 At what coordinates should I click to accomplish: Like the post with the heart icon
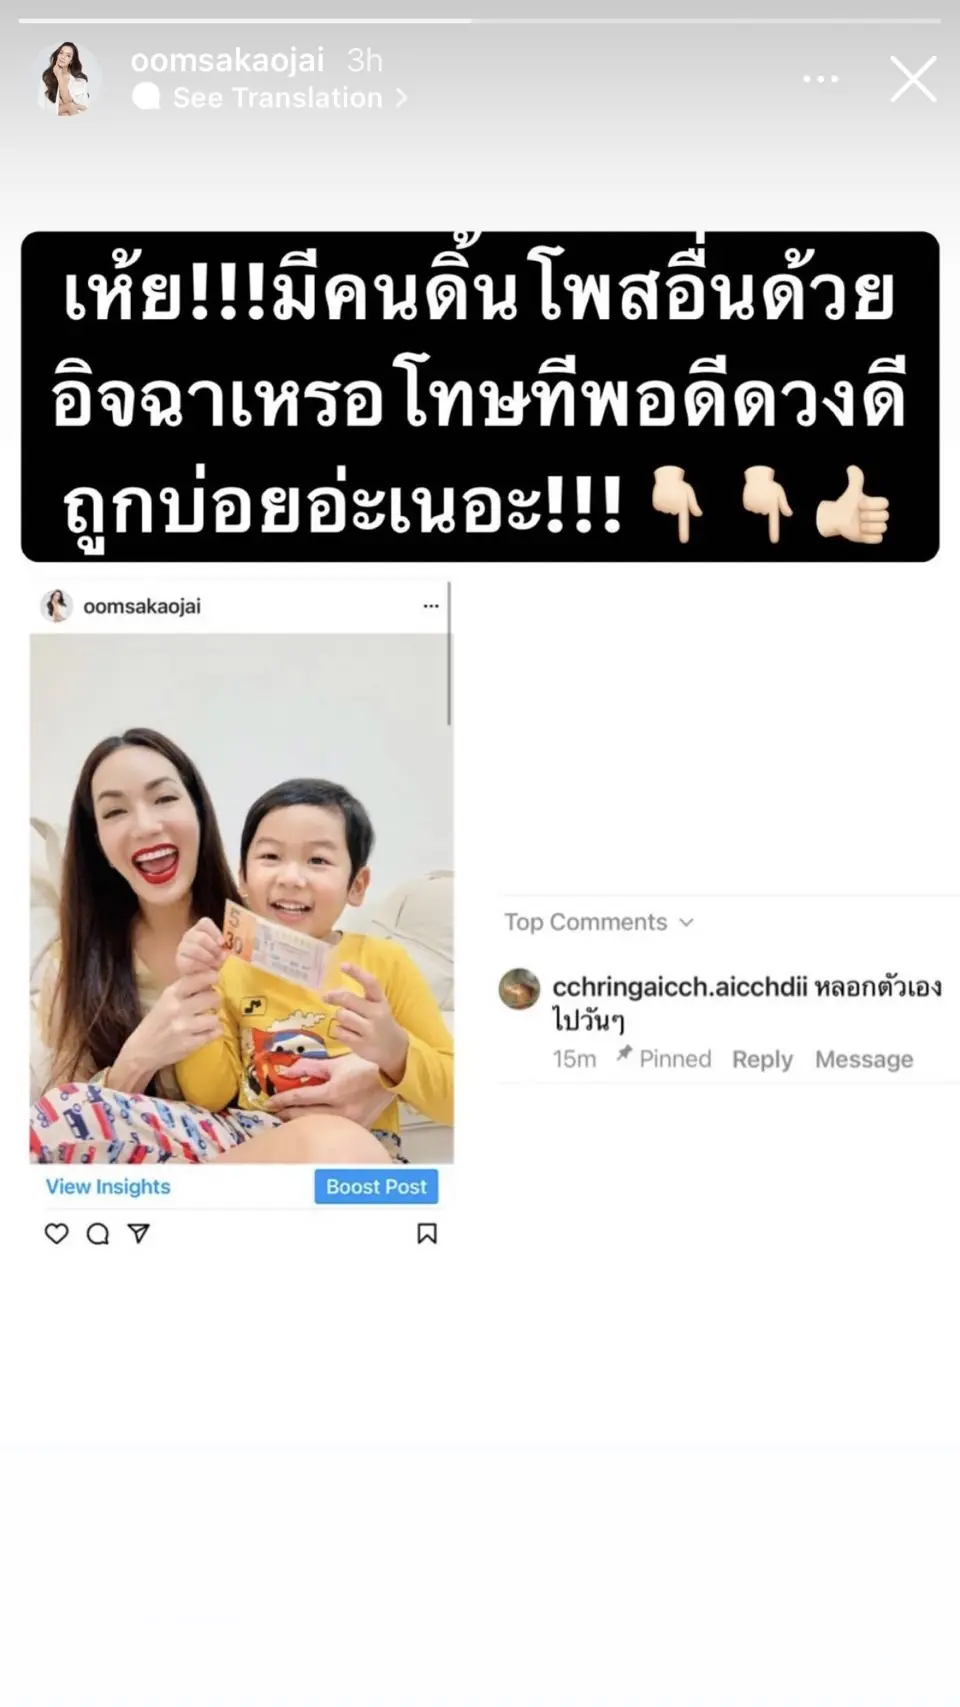pos(56,1233)
